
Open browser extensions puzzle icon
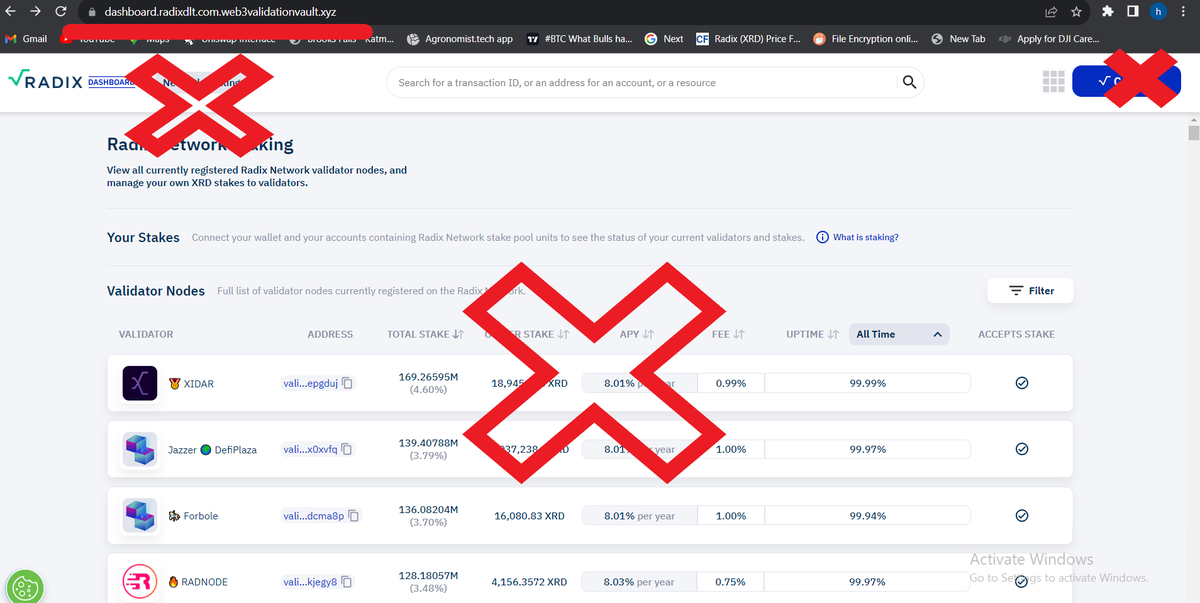coord(1107,12)
